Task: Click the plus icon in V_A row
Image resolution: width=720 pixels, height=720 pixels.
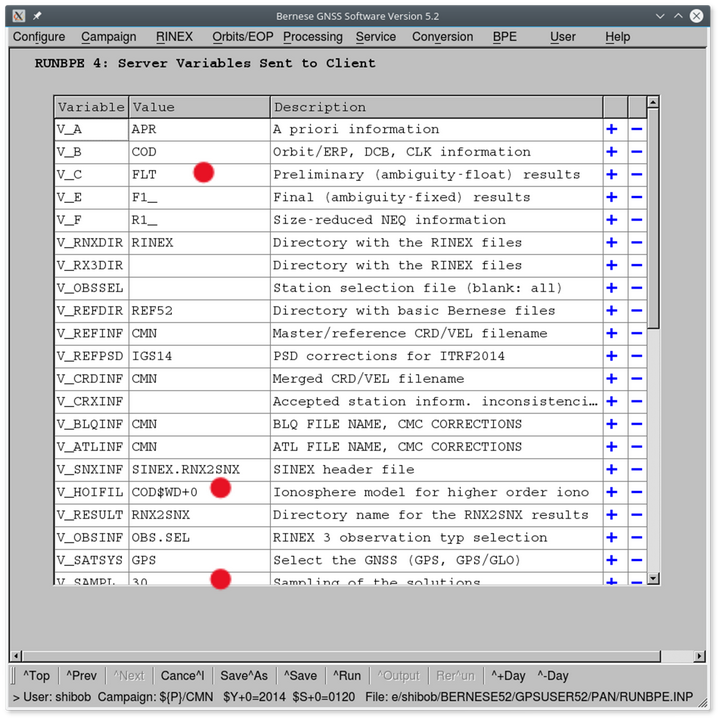Action: point(612,129)
